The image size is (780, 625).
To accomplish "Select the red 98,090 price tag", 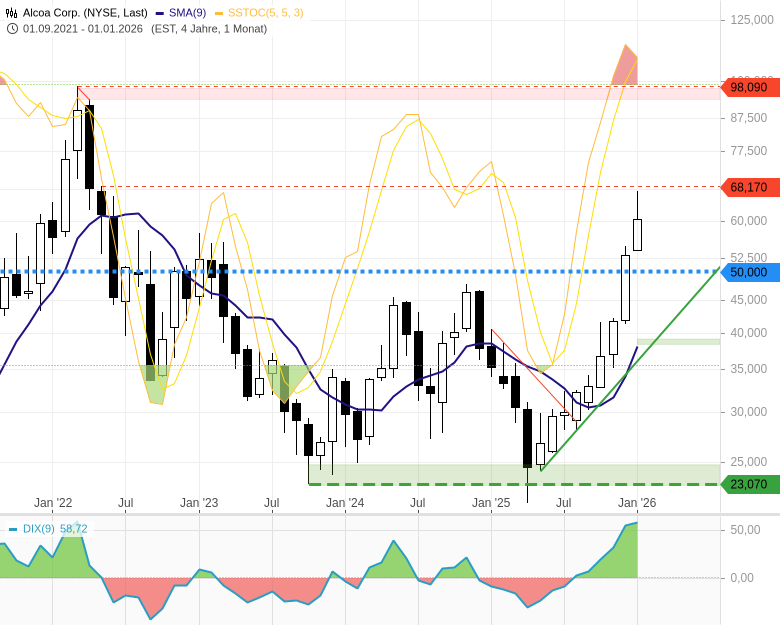I will tap(749, 87).
